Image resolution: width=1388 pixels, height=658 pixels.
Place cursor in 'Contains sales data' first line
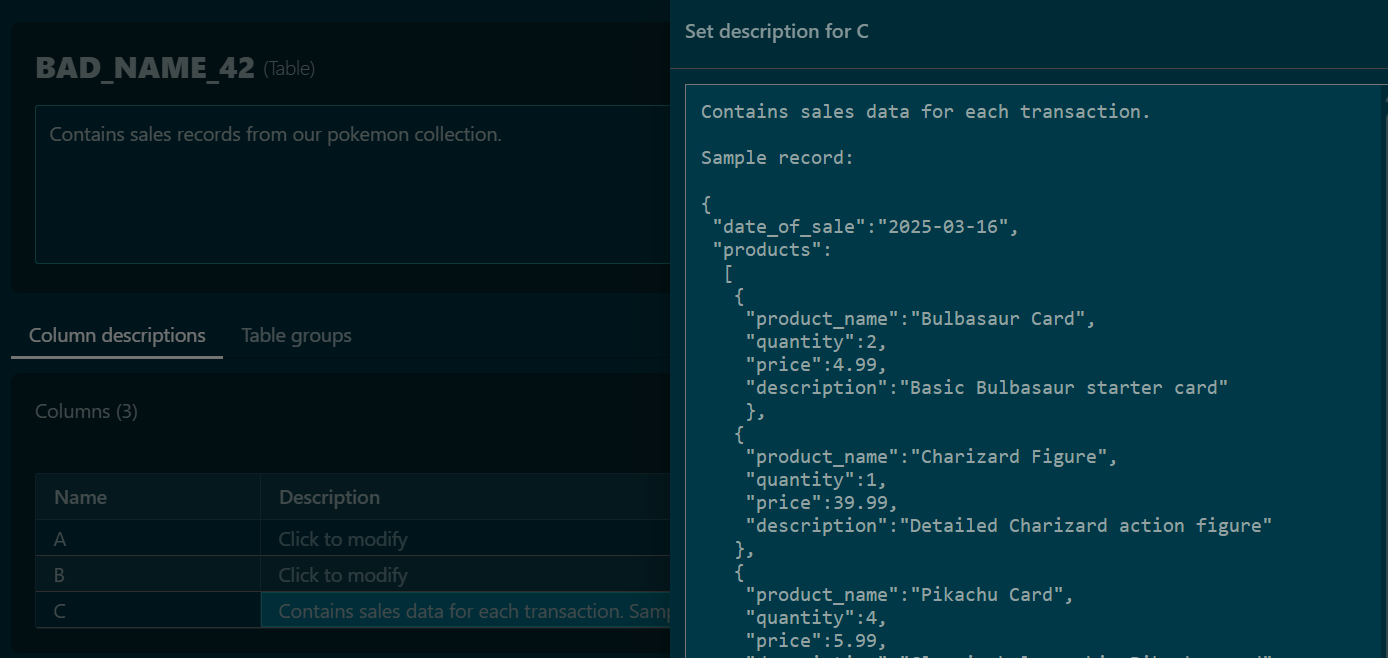pyautogui.click(x=925, y=112)
